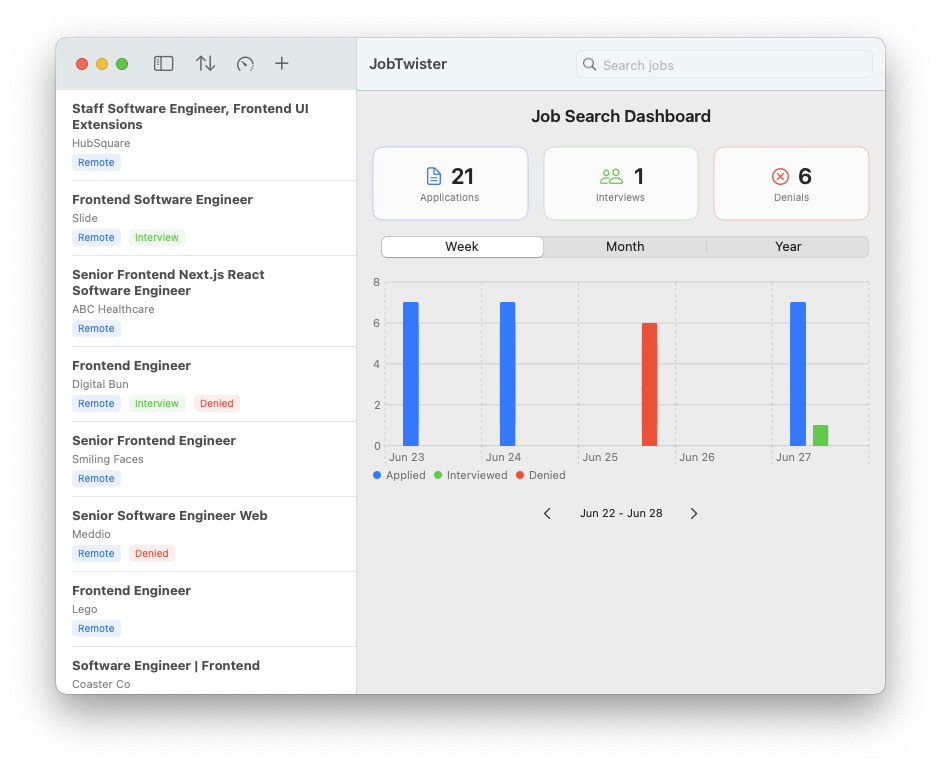Click the Jun 22 - Jun 28 date range
Viewport: 941px width, 768px height.
pyautogui.click(x=621, y=514)
